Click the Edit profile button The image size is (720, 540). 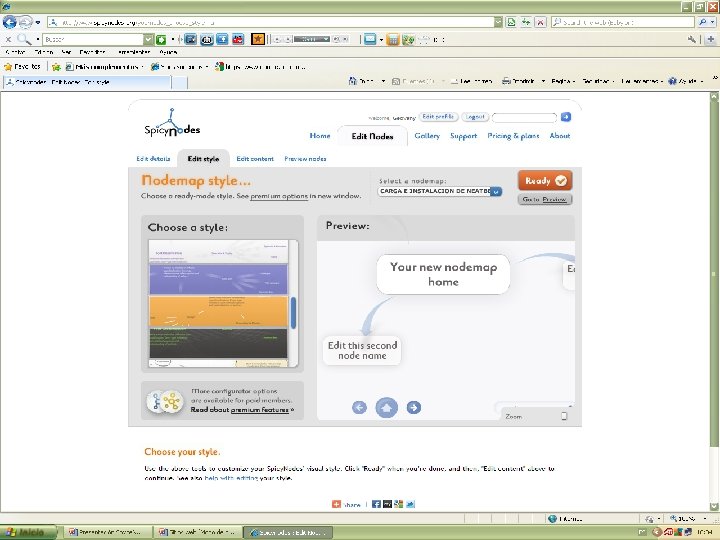[x=439, y=117]
